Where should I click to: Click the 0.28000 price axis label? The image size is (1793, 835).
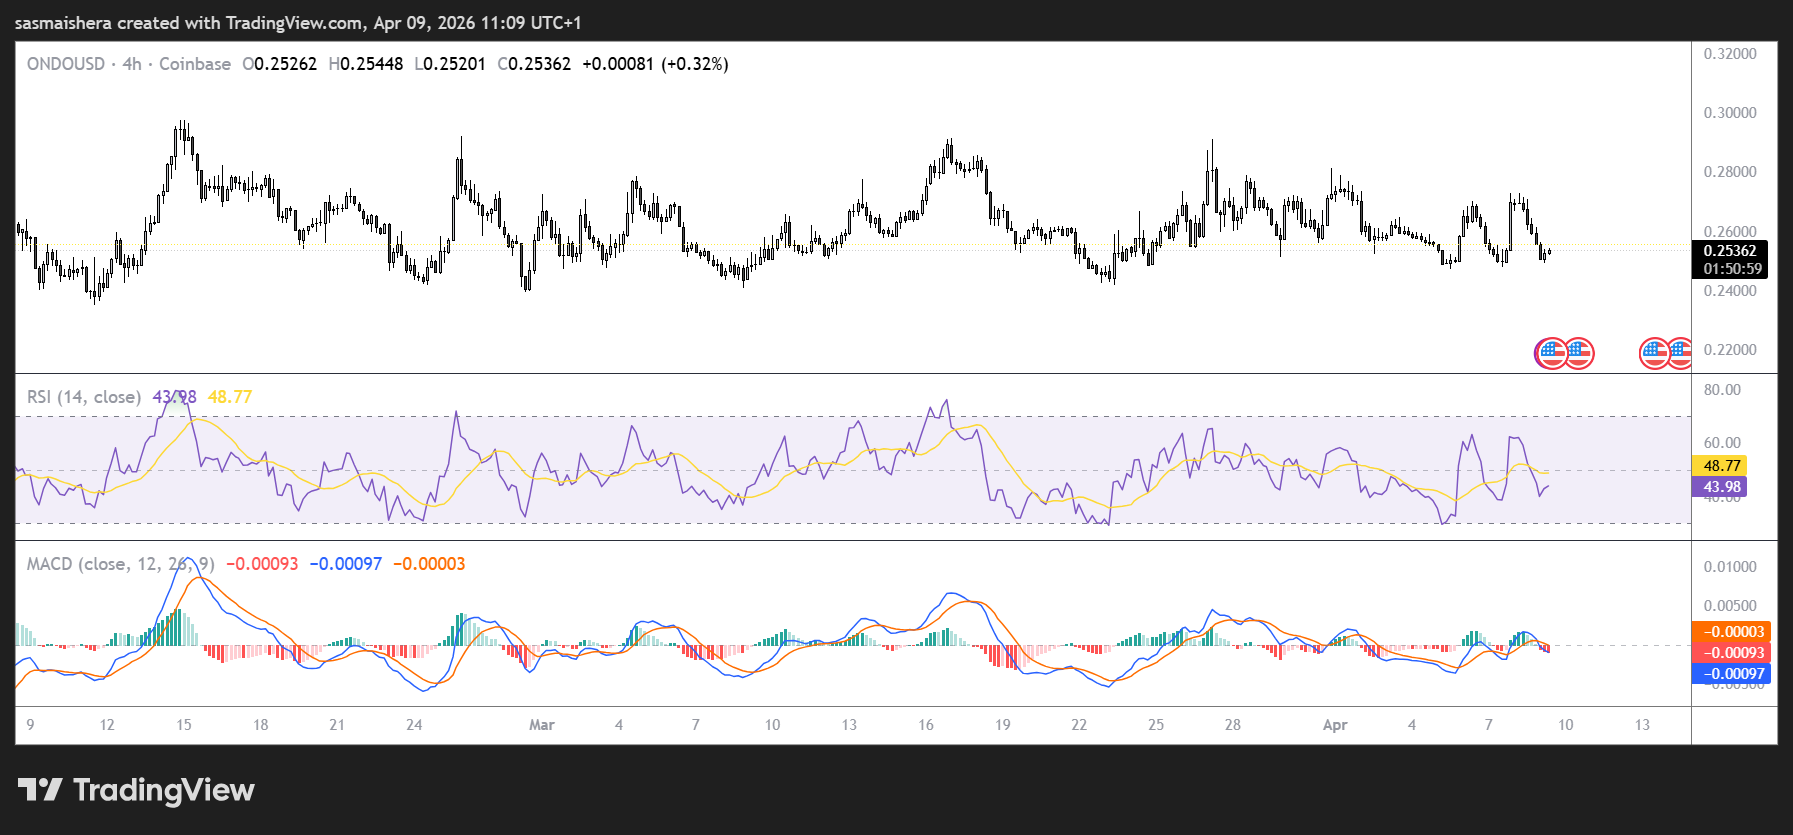(1730, 172)
